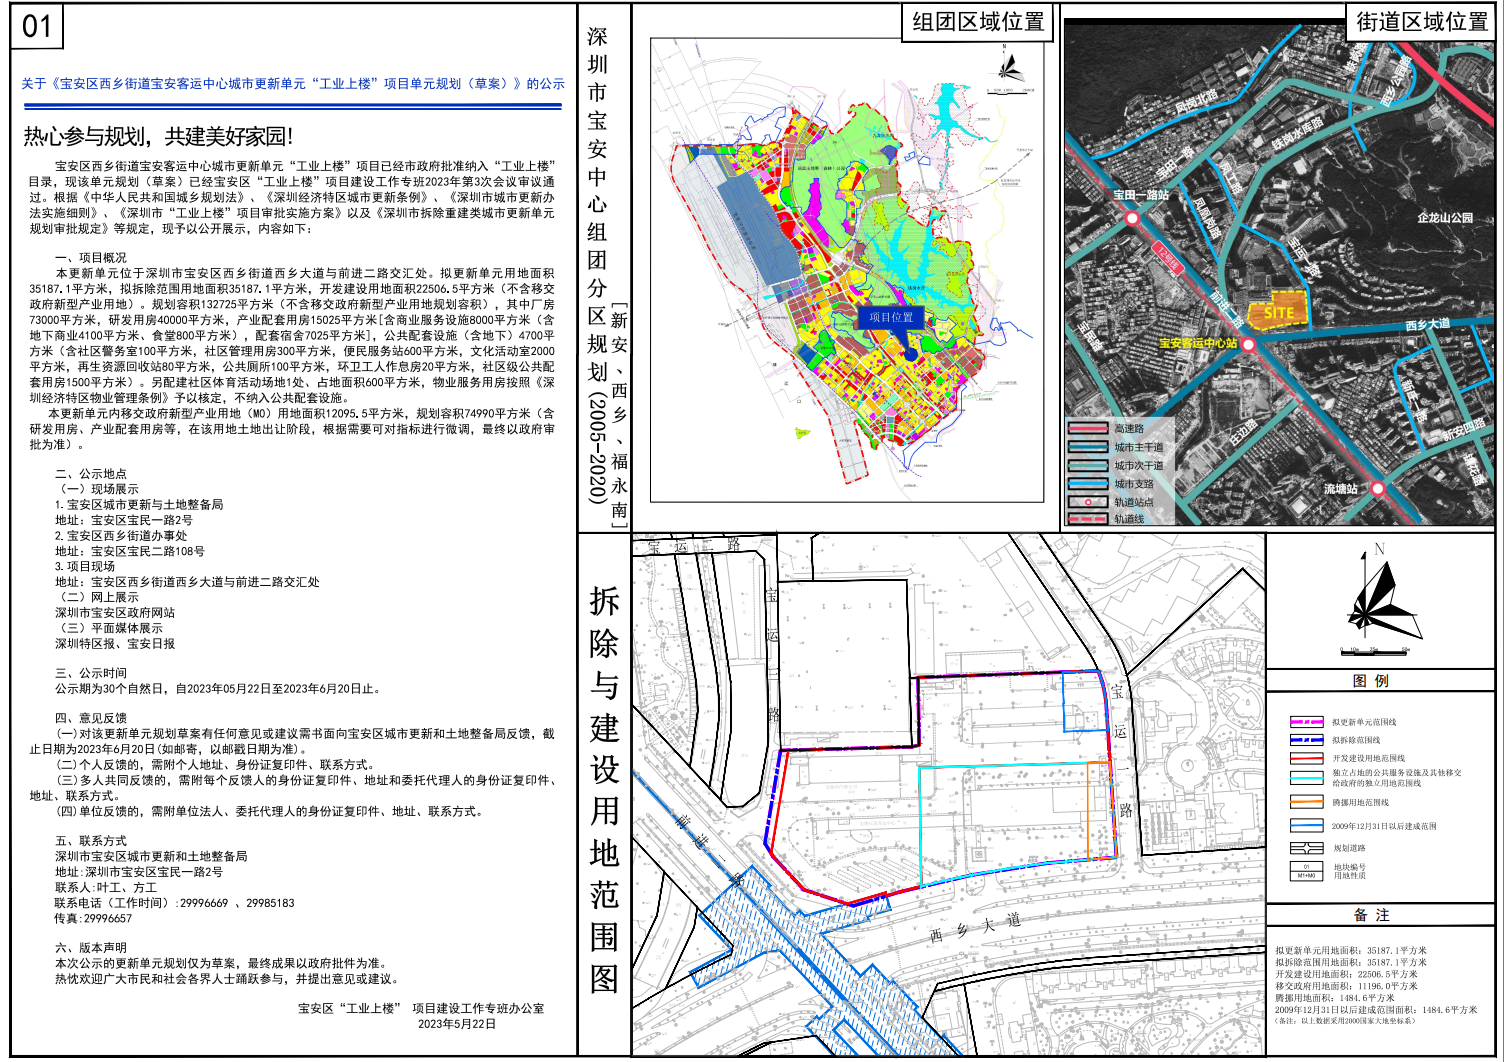Click the 城市主干道 legend swatch

pos(1088,447)
